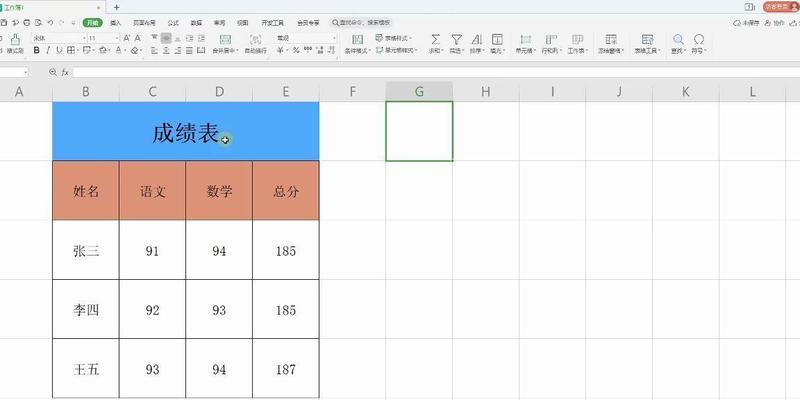
Task: Toggle middle vertical alignment
Action: [166, 38]
